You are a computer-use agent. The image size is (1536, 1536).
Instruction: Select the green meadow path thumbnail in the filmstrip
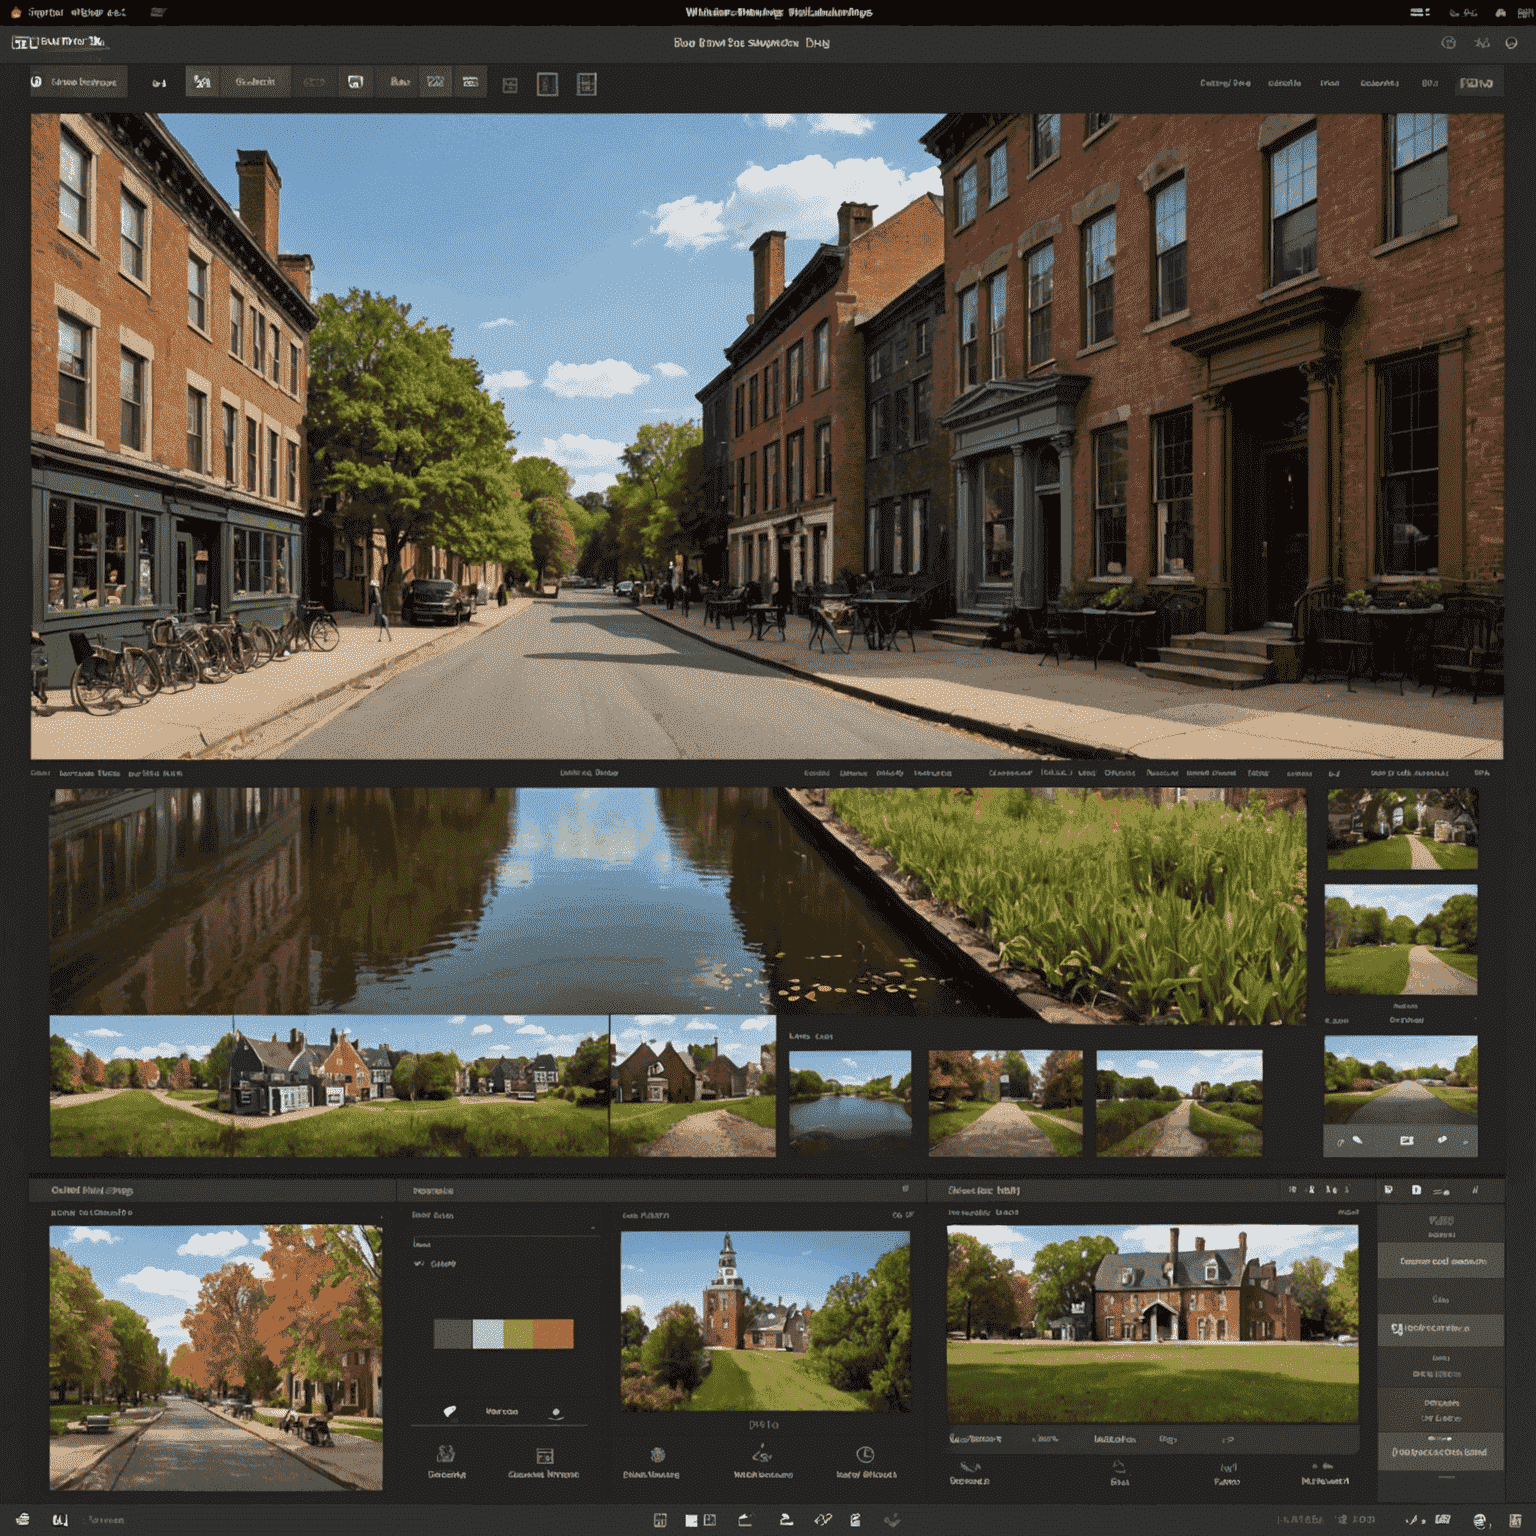tap(1179, 1103)
